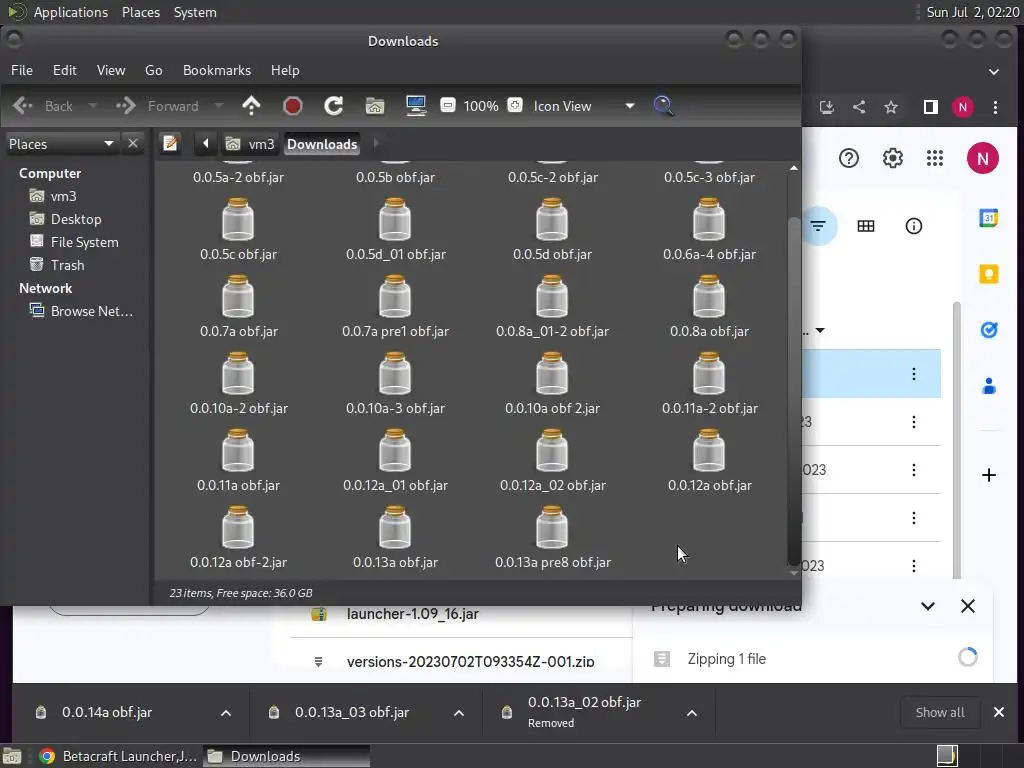The height and width of the screenshot is (768, 1024).
Task: Close the Chrome downloads bar
Action: (x=999, y=712)
